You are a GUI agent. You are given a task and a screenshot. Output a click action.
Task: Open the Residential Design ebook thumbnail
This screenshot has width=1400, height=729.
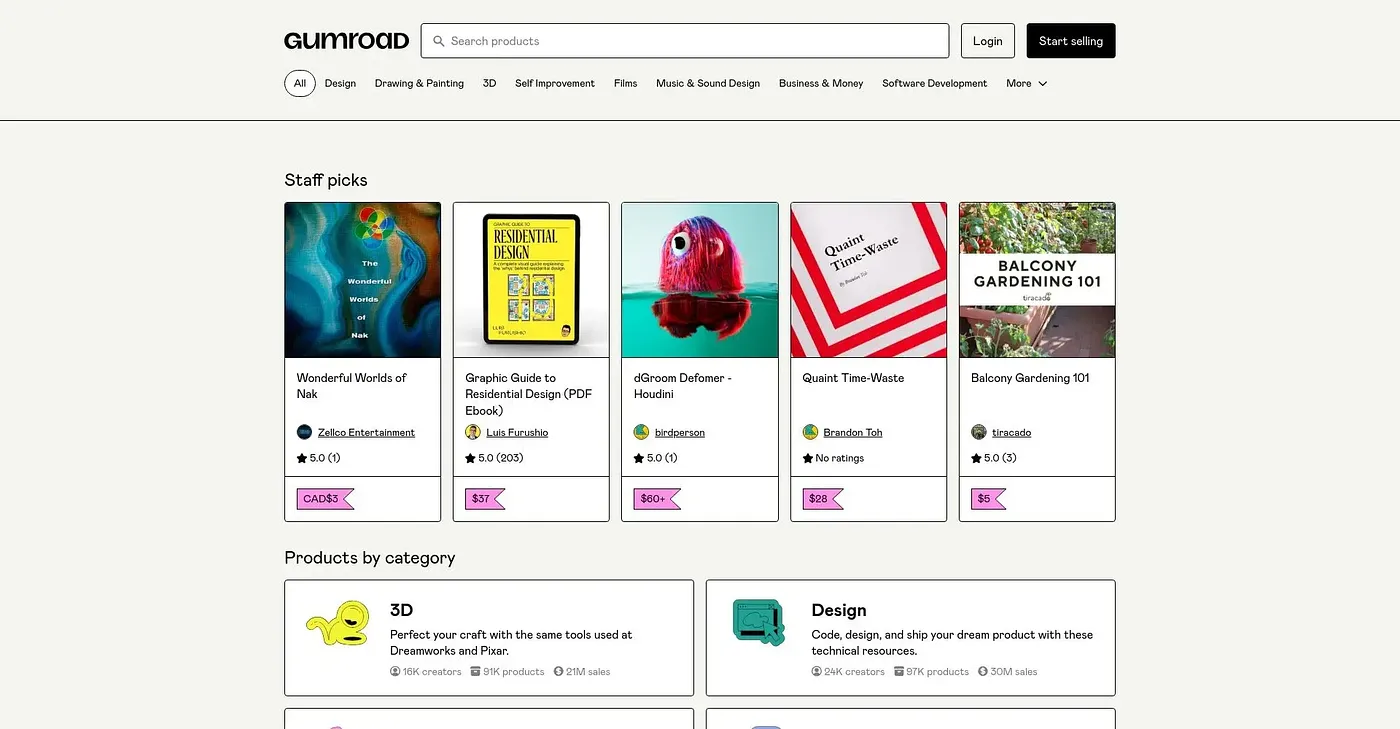(x=531, y=280)
